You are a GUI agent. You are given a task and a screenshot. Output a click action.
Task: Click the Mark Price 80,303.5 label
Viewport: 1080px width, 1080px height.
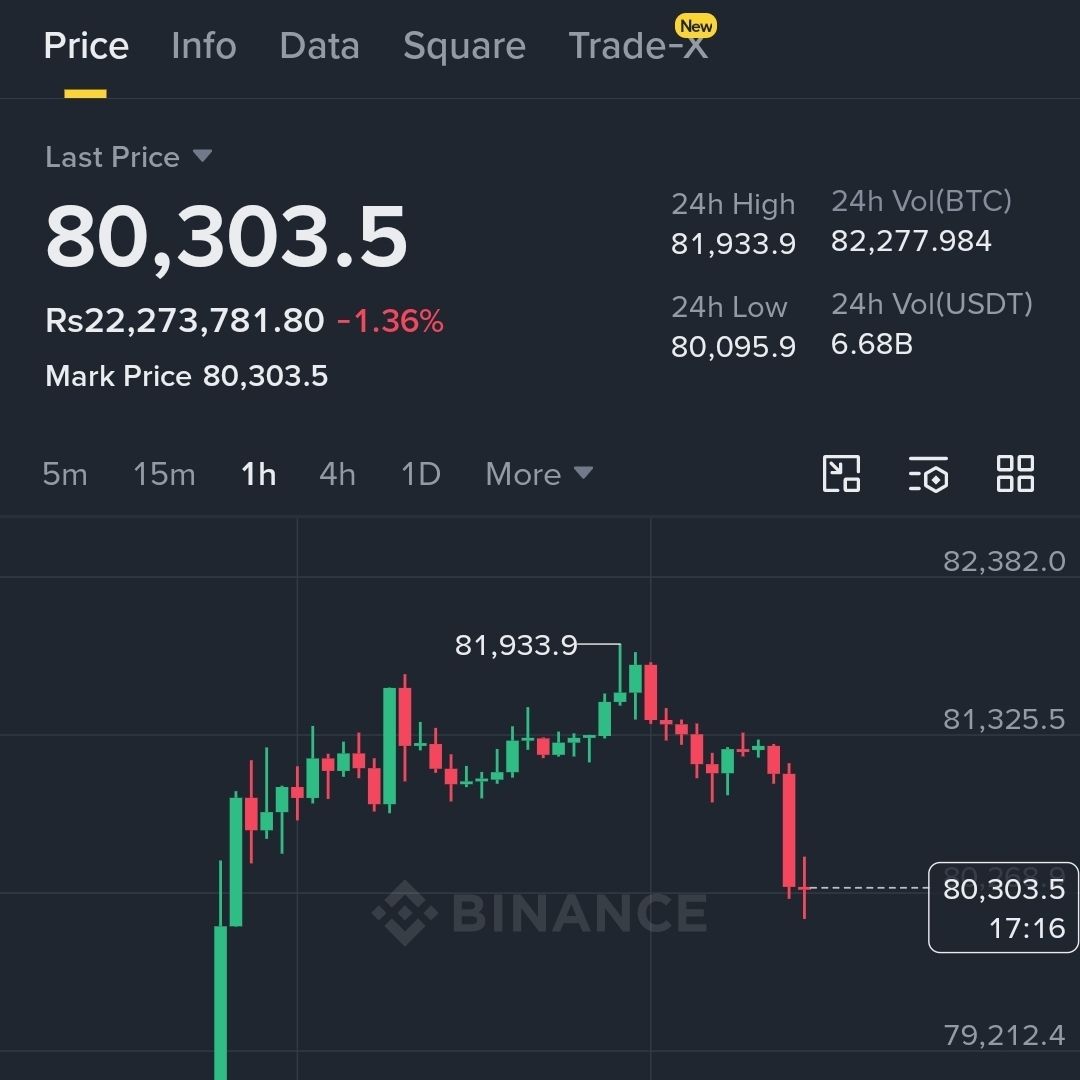click(x=186, y=376)
